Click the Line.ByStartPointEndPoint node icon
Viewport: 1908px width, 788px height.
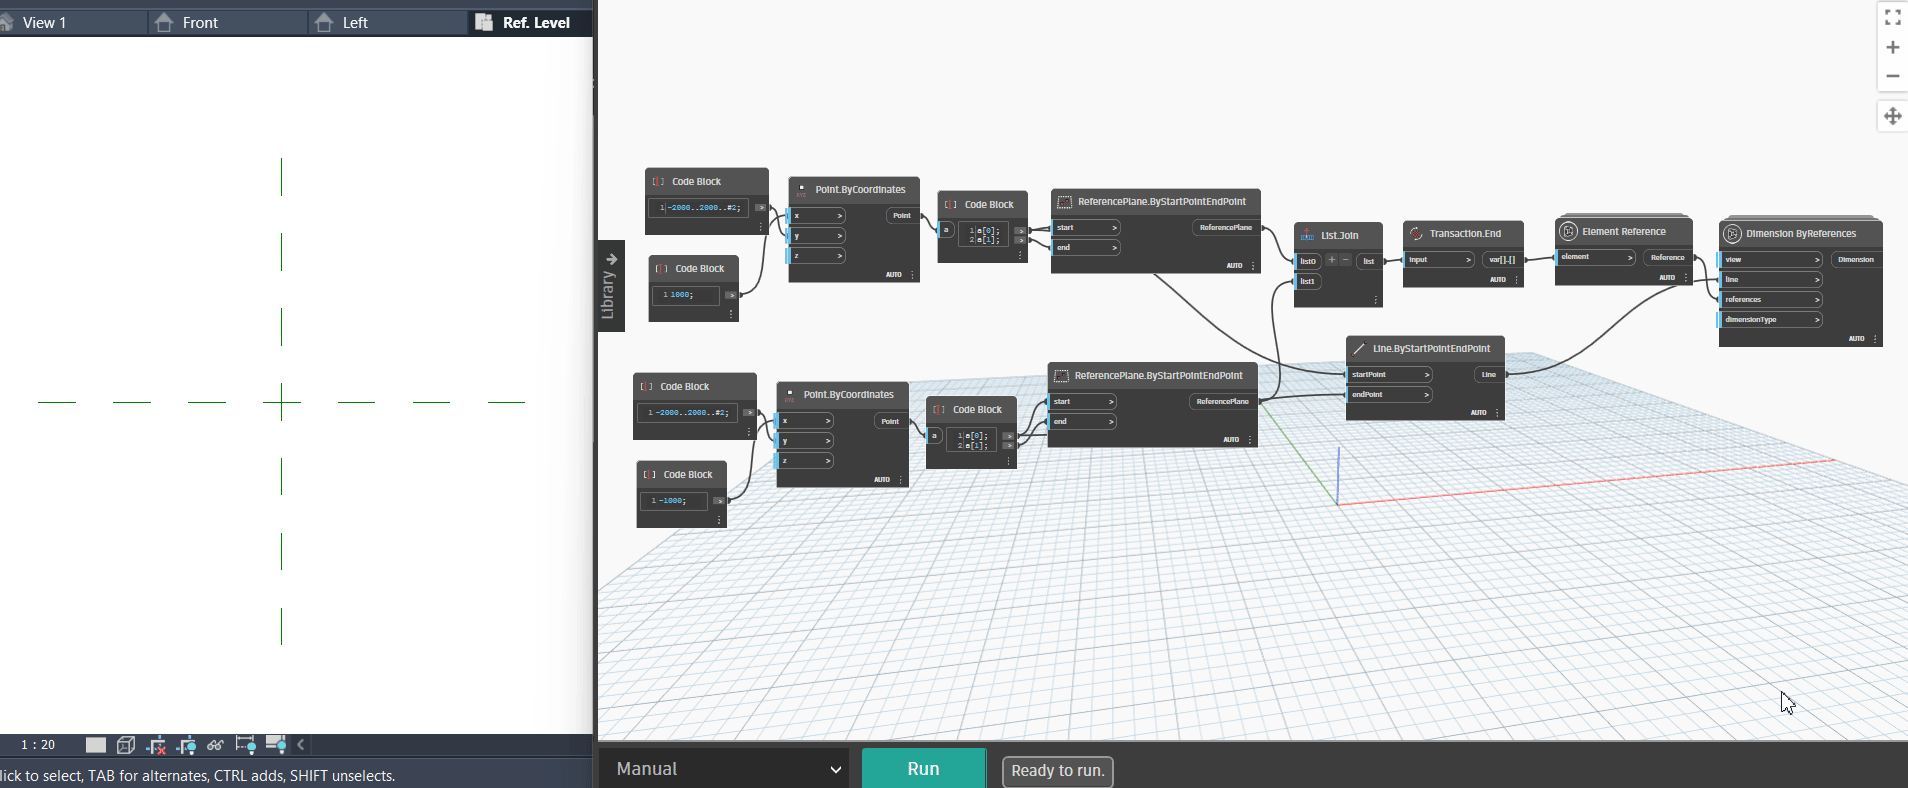click(1359, 348)
